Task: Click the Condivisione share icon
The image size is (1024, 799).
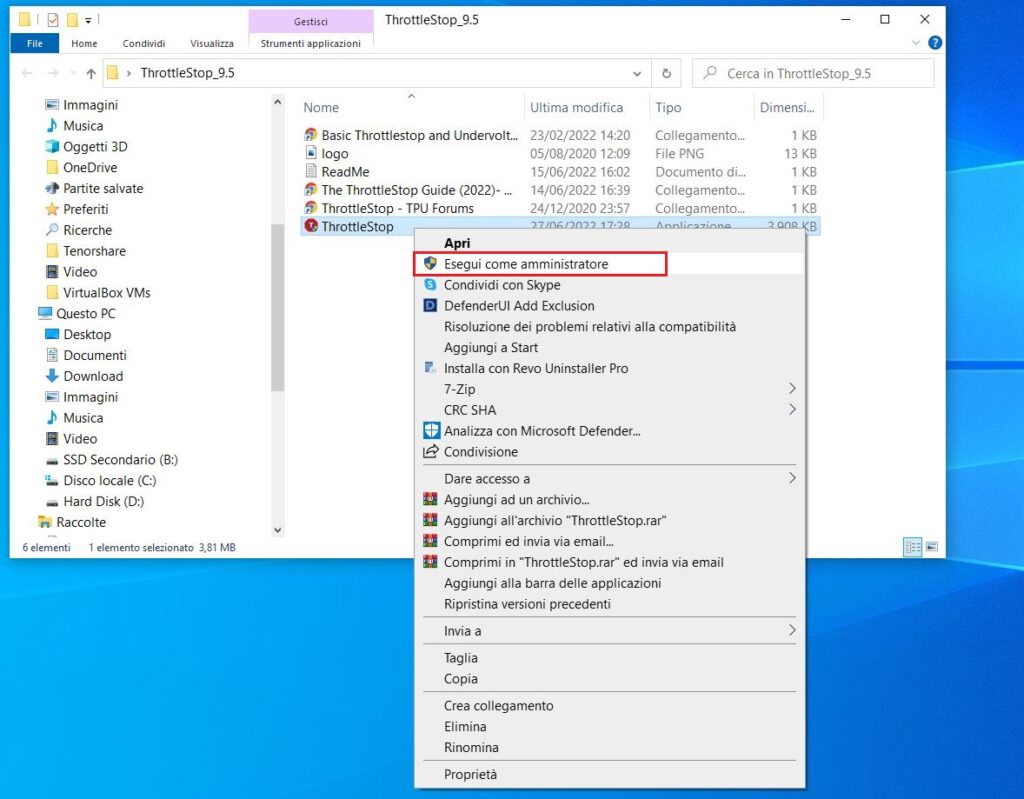Action: (430, 451)
